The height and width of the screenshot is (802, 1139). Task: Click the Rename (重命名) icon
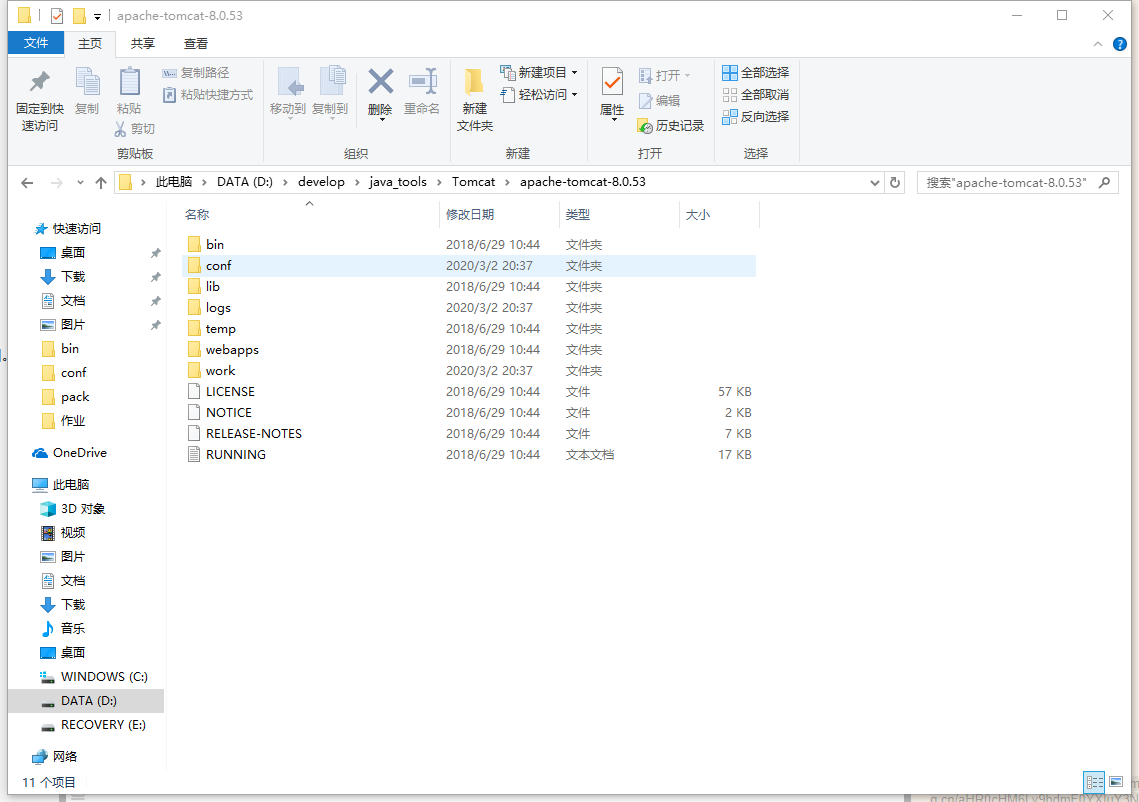click(x=422, y=81)
